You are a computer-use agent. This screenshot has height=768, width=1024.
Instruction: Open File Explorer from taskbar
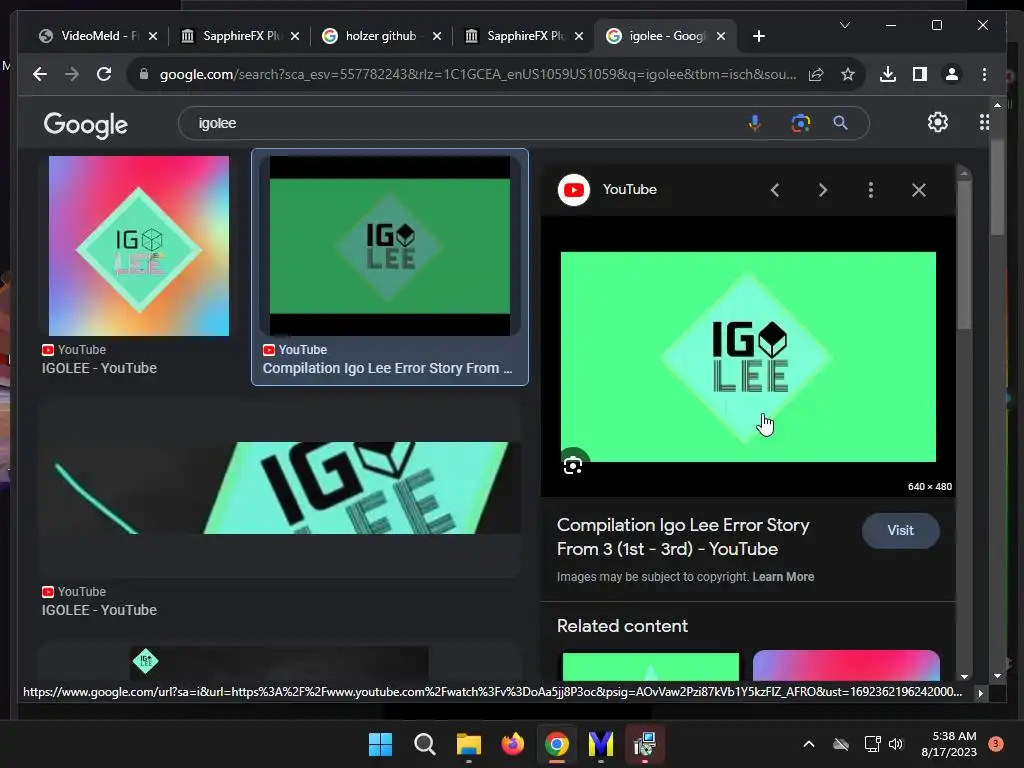(468, 744)
